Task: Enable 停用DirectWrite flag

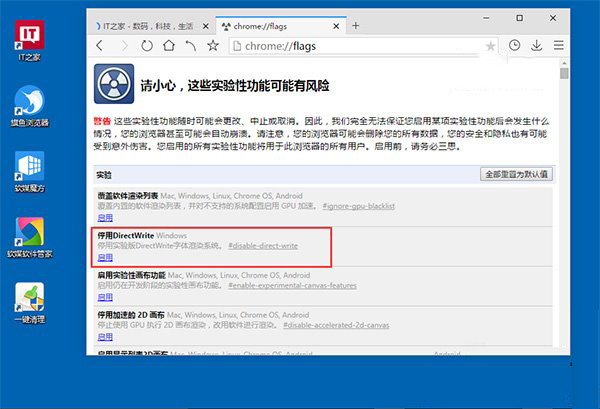Action: pyautogui.click(x=105, y=258)
